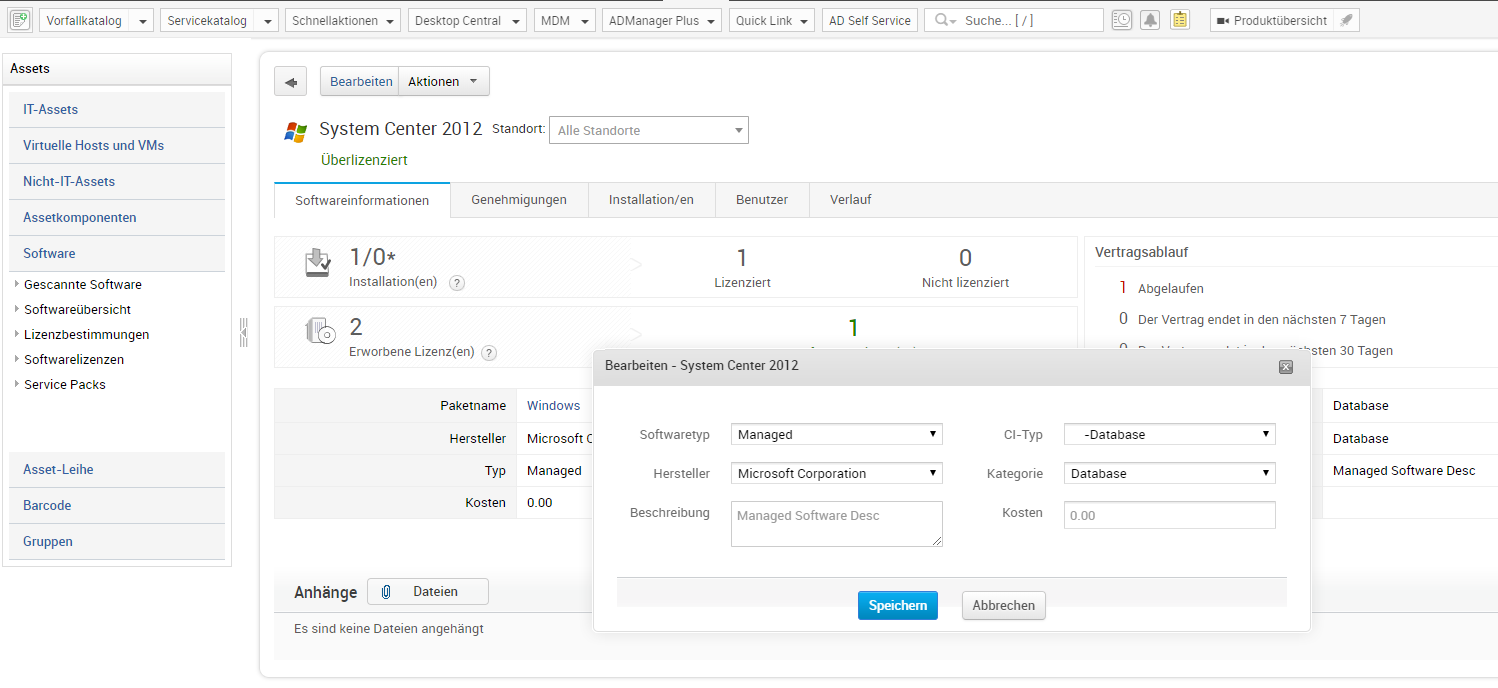Click the new request icon in the top-left corner
The height and width of the screenshot is (688, 1498).
pyautogui.click(x=20, y=20)
